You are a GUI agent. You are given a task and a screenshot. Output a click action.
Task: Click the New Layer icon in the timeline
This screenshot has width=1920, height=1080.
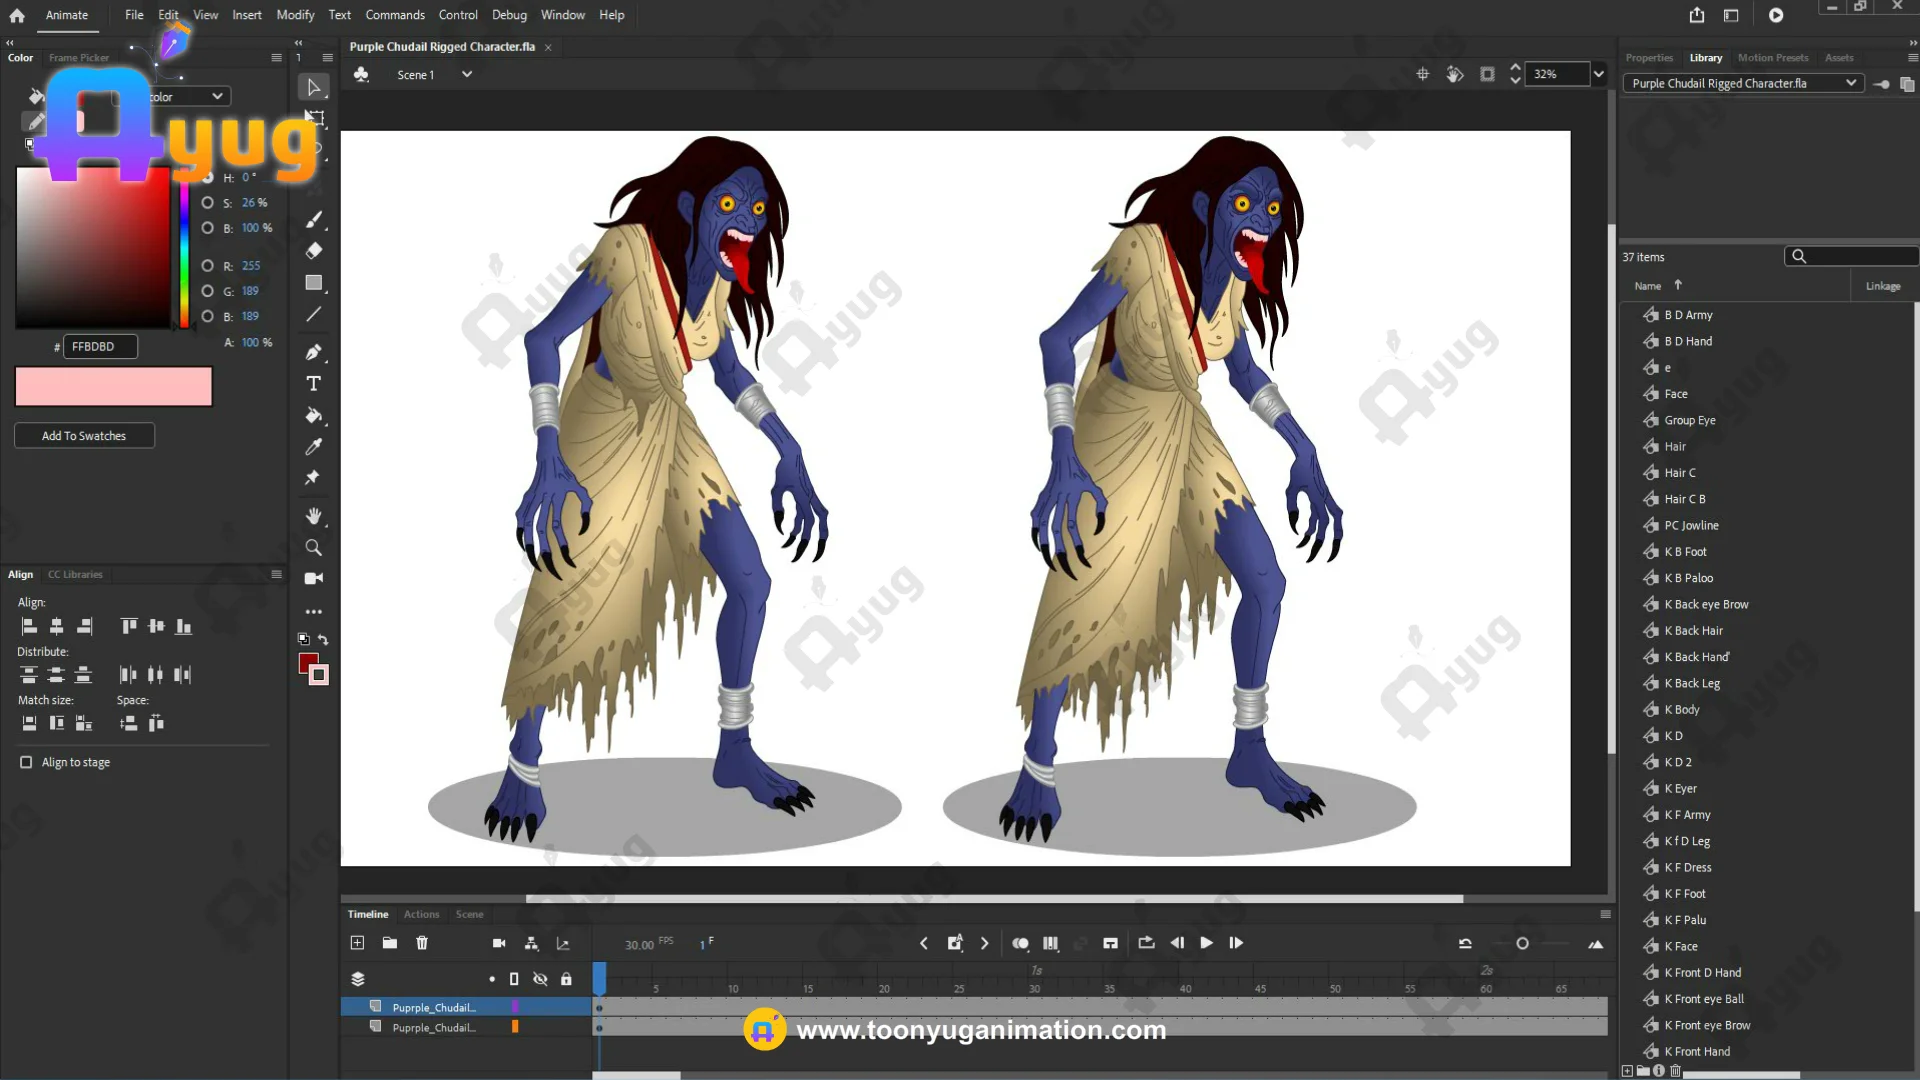(x=357, y=943)
